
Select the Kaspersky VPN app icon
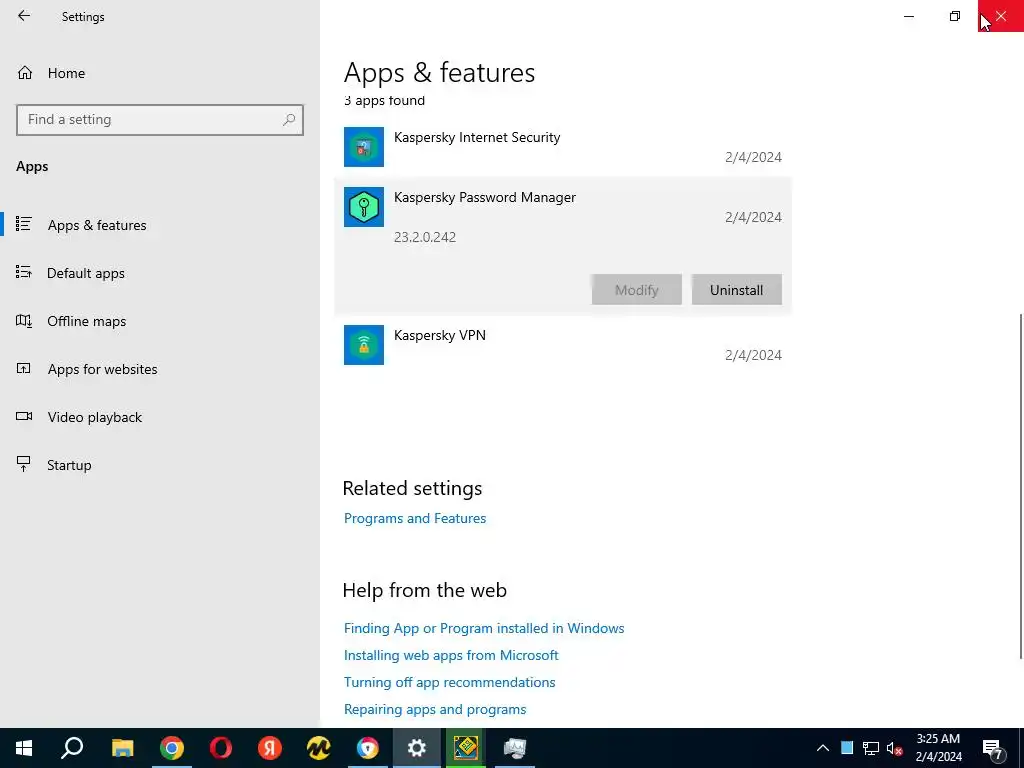[x=364, y=345]
